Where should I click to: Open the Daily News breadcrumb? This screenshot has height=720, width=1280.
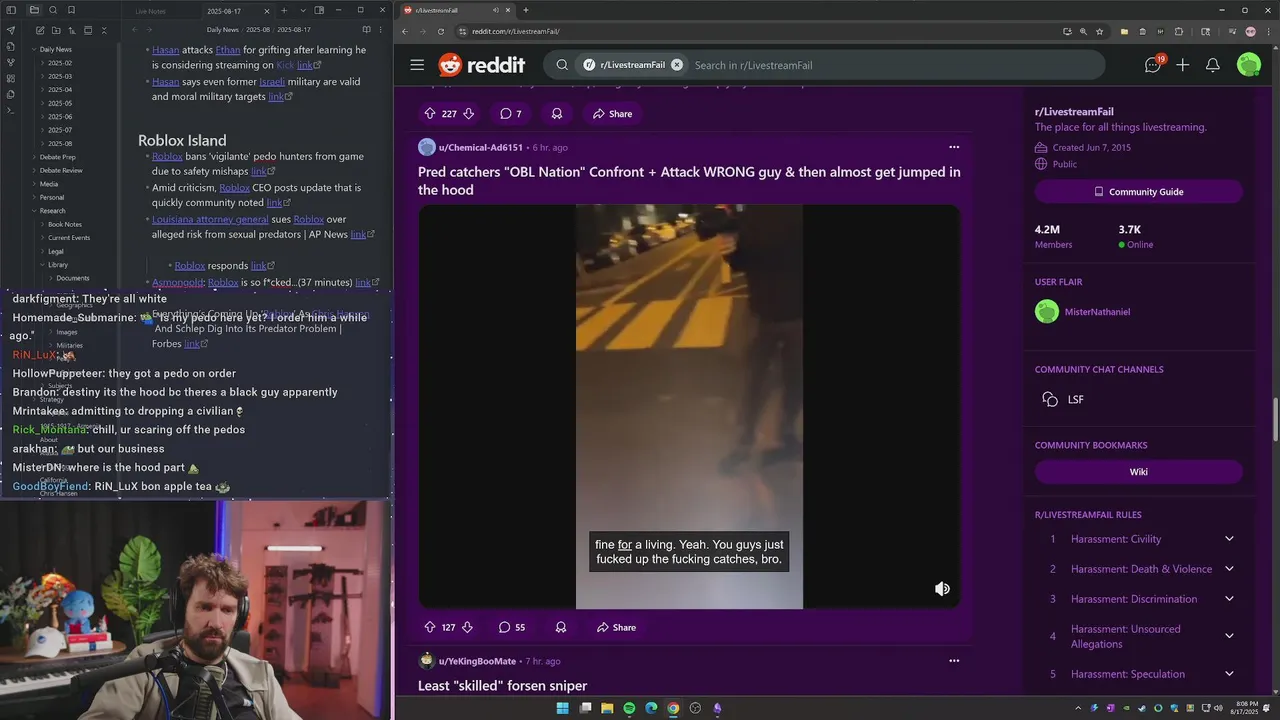coord(222,30)
